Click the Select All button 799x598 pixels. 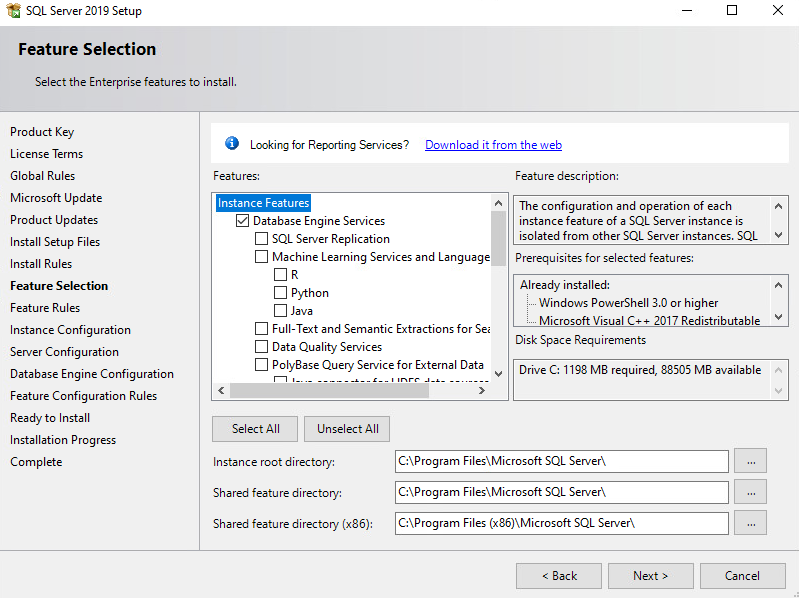[255, 429]
